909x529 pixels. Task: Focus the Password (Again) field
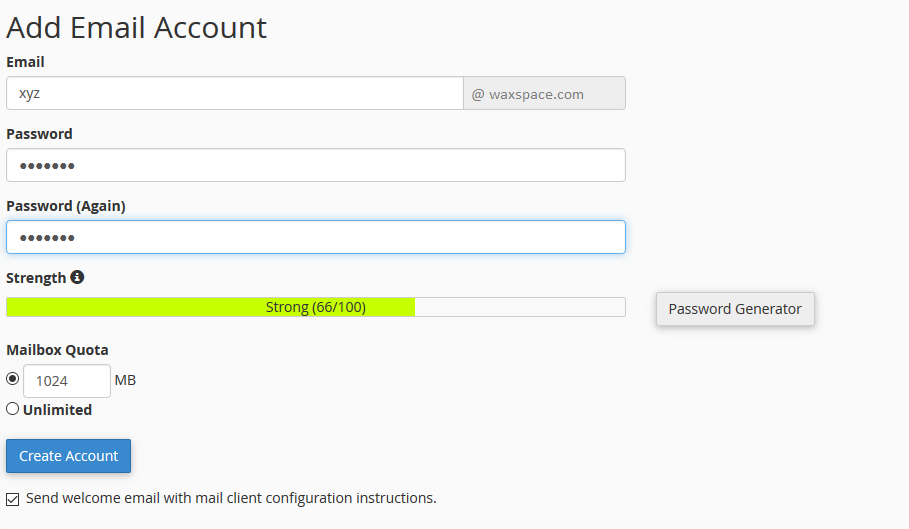click(x=315, y=237)
